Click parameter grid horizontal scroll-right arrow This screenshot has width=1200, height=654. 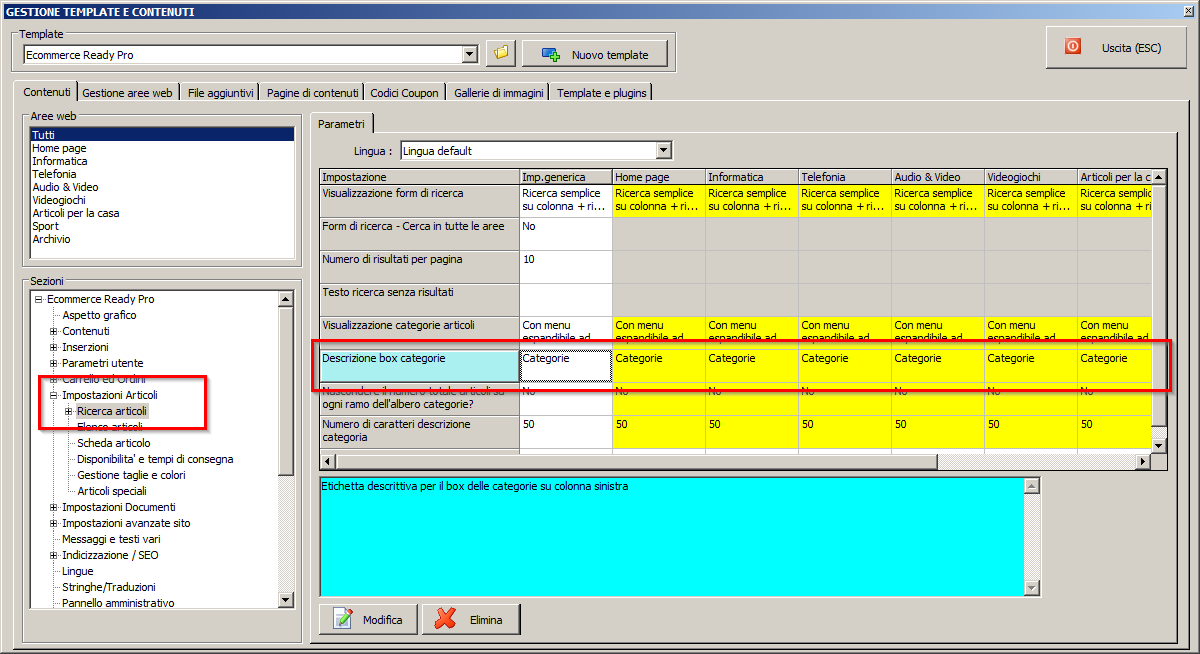click(1143, 461)
